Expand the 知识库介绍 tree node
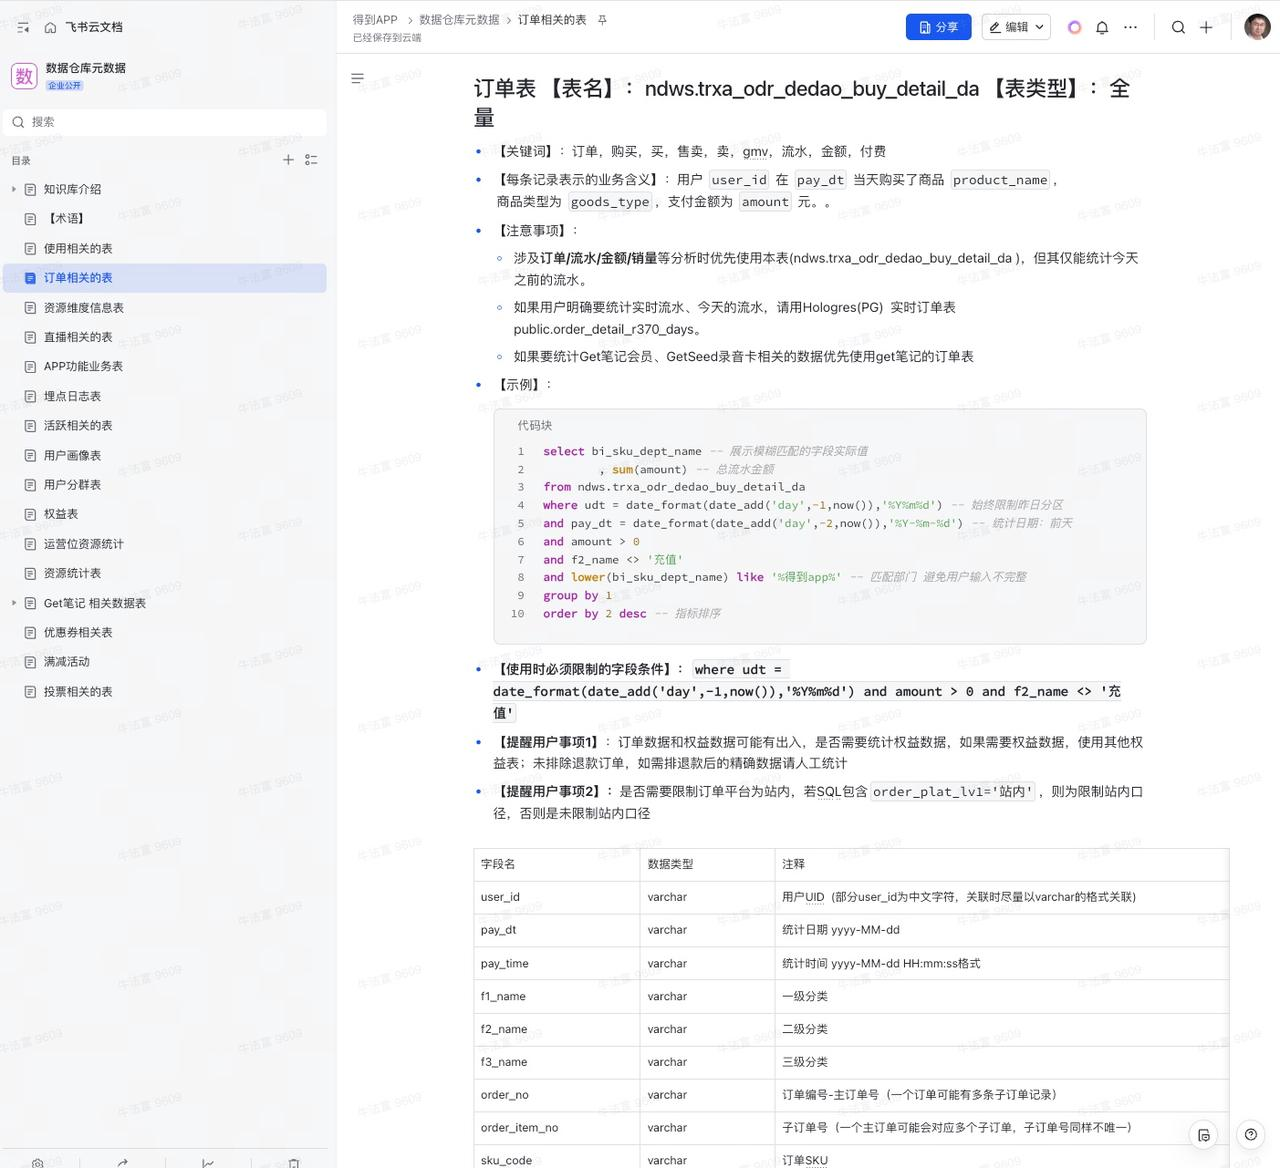This screenshot has height=1168, width=1280. tap(13, 189)
